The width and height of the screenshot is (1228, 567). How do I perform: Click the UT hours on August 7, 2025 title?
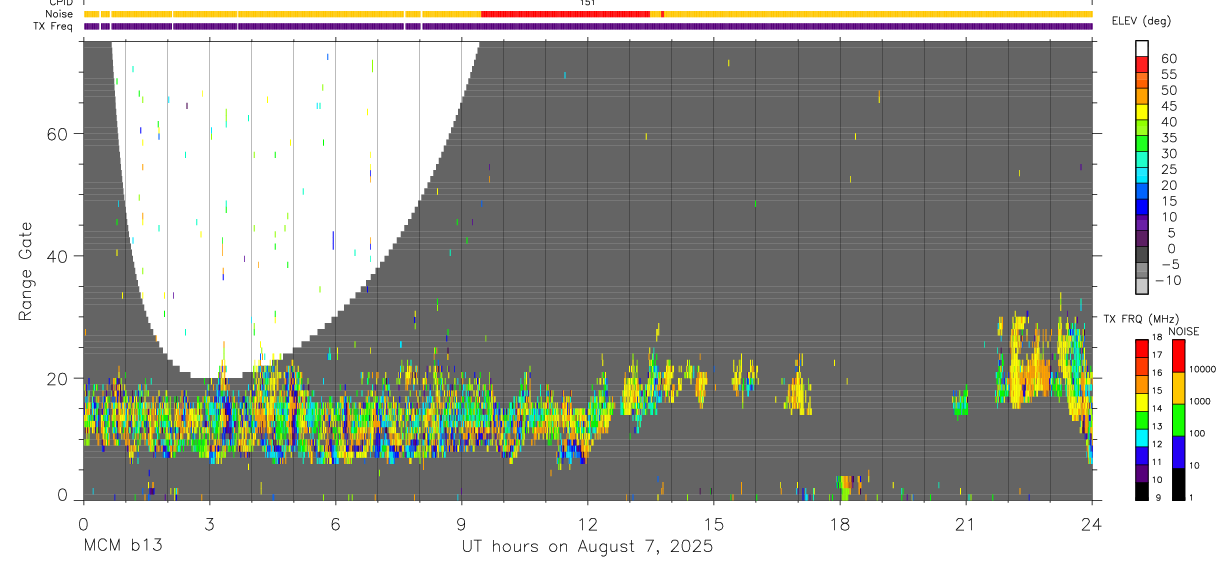(x=587, y=546)
